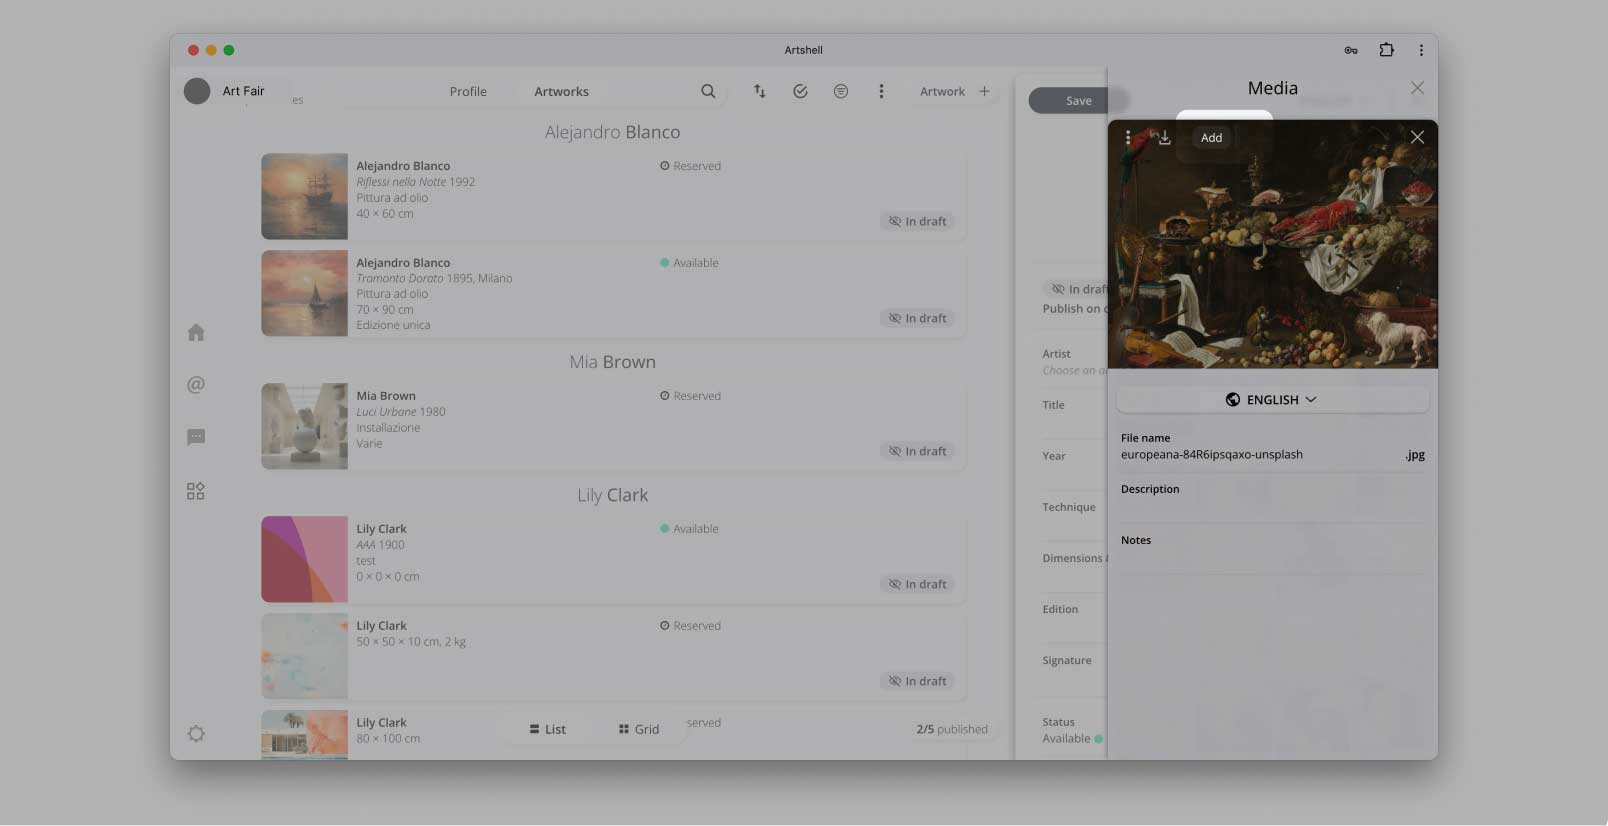Toggle In draft on Tramonto Dorato
Viewport: 1608px width, 826px height.
click(918, 318)
